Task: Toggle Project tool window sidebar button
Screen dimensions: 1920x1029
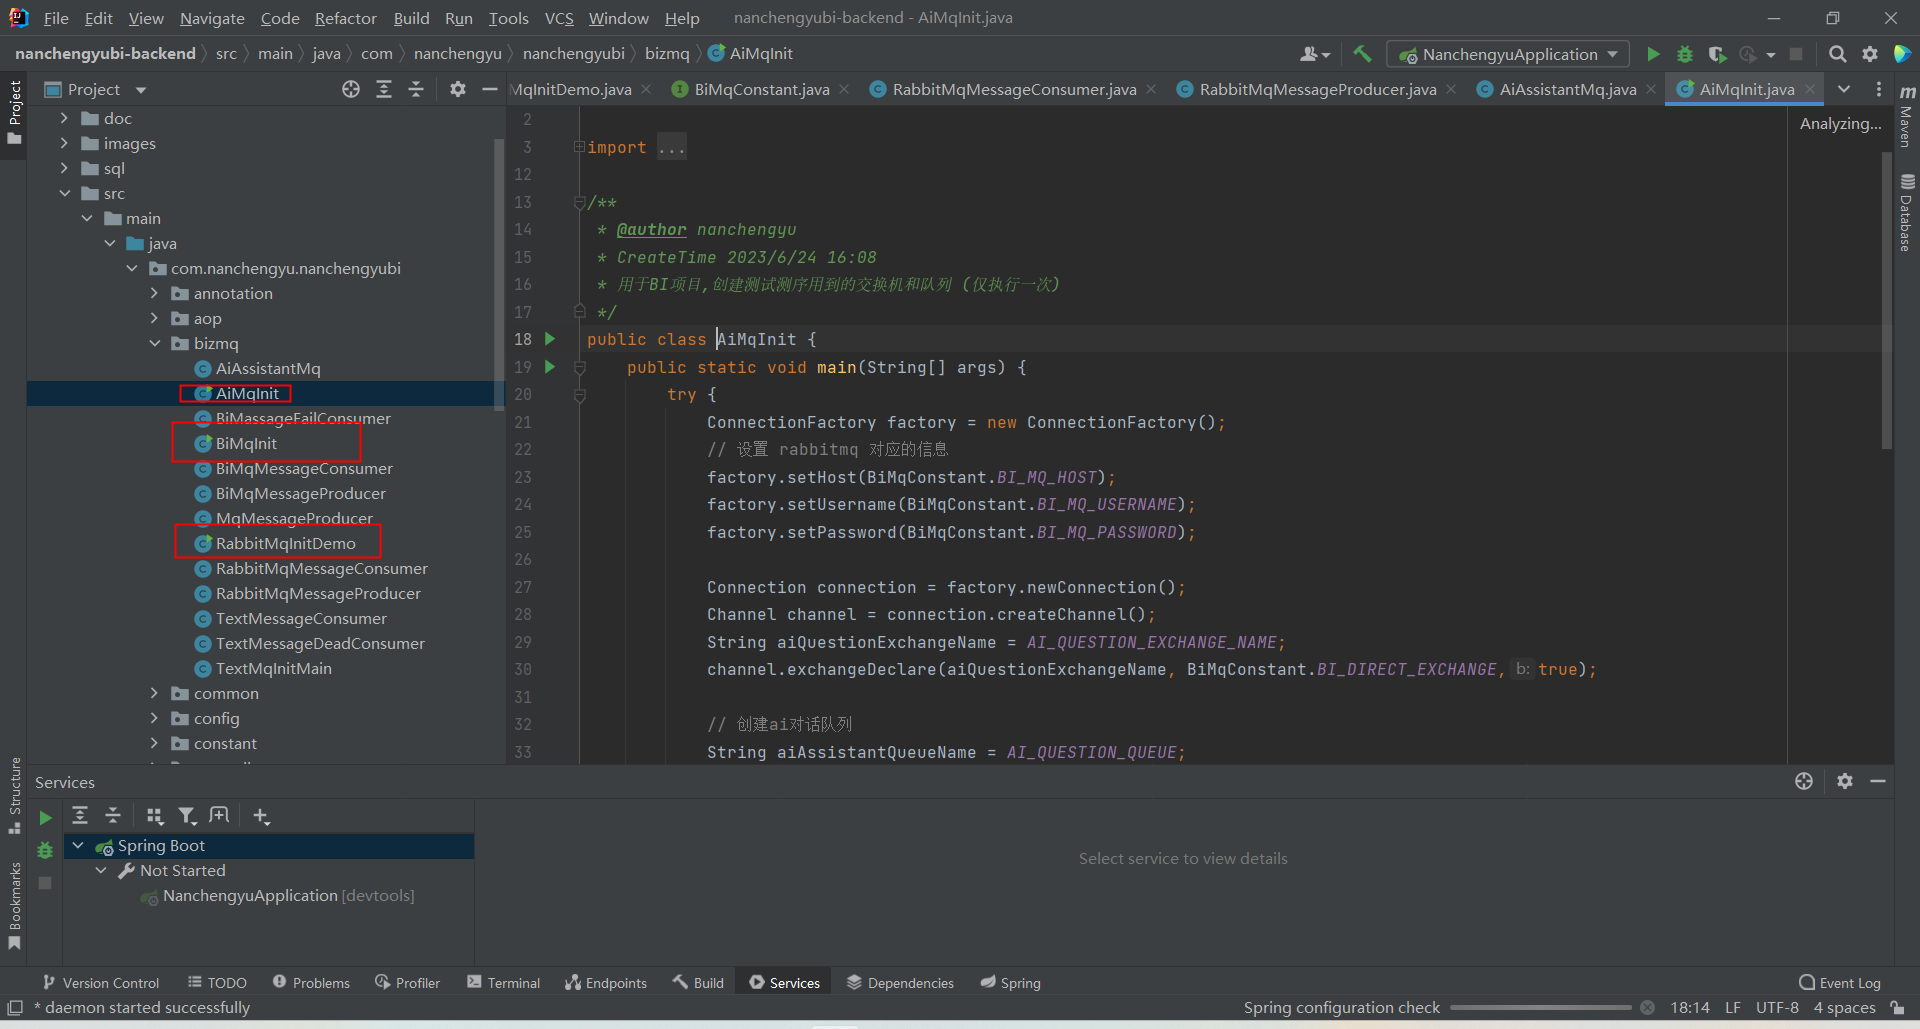Action: point(14,112)
